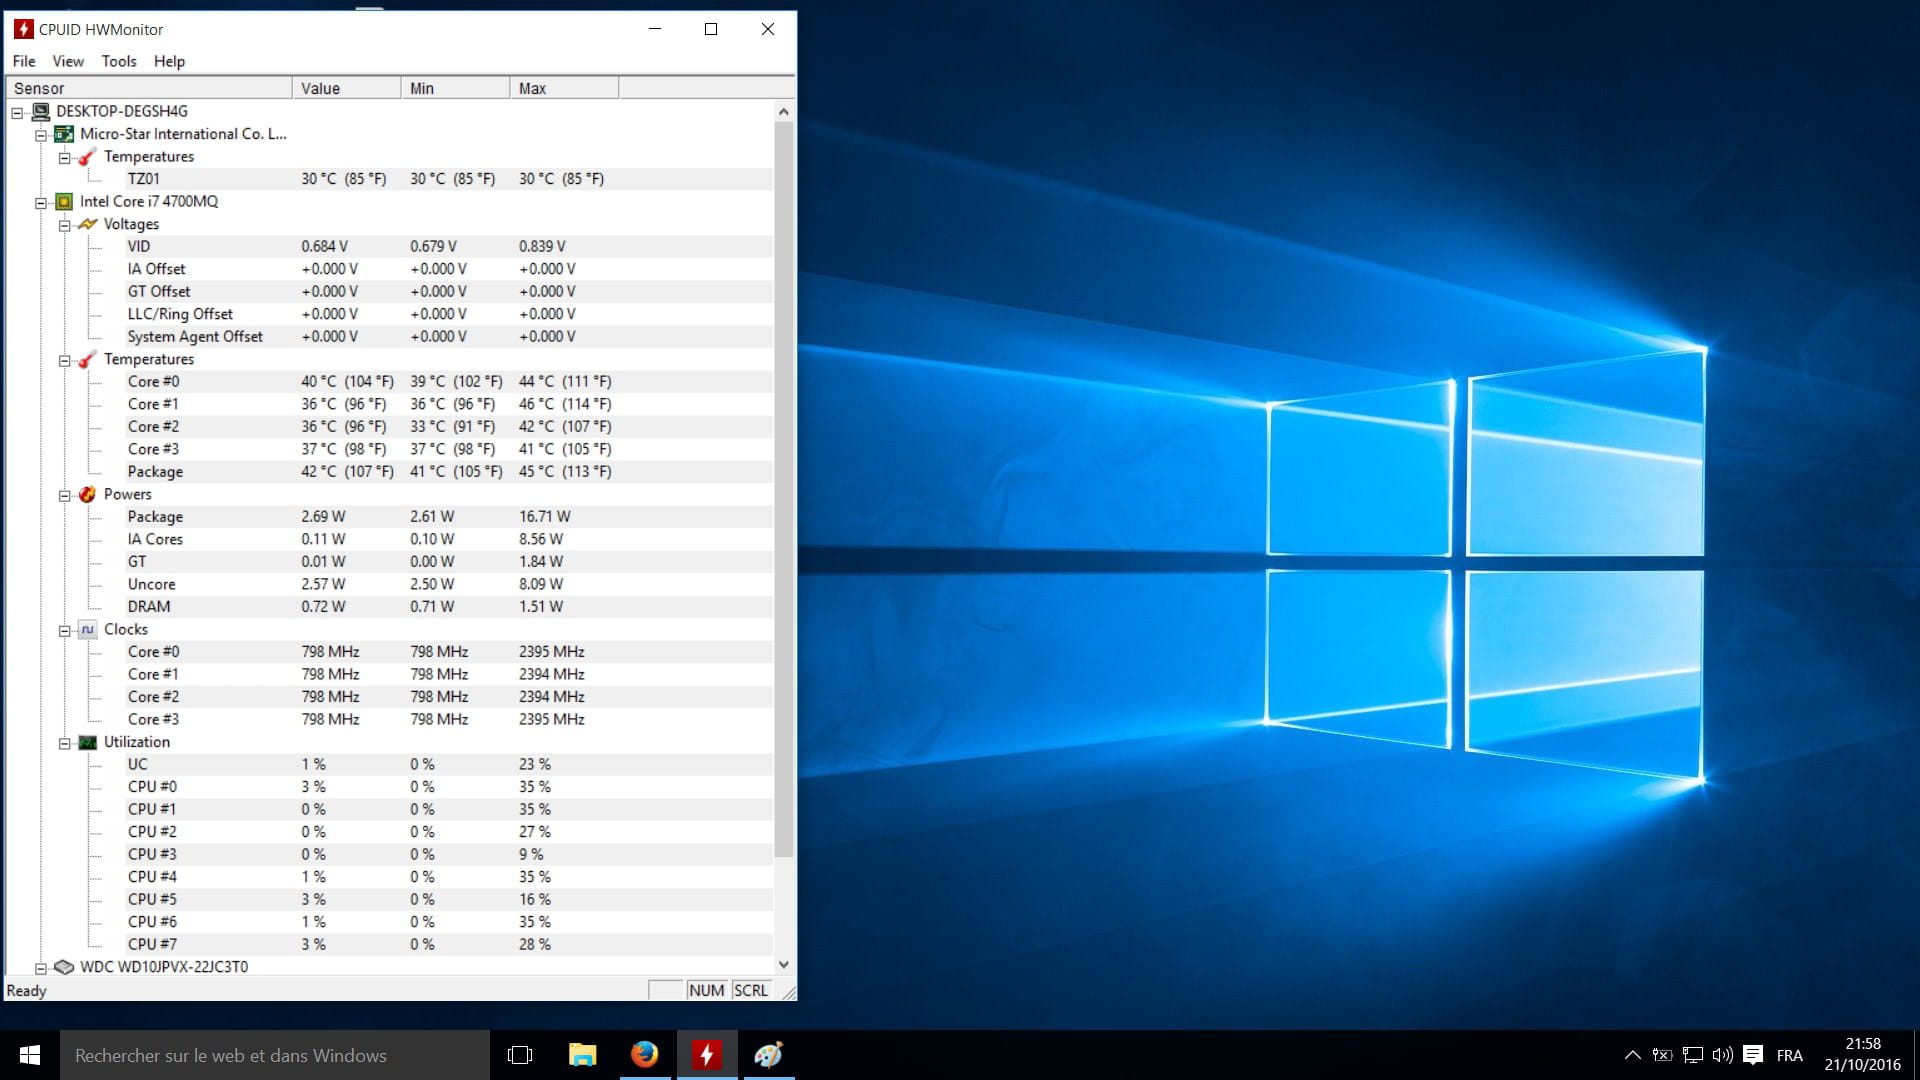Image resolution: width=1920 pixels, height=1080 pixels.
Task: Click the Utilization graph icon
Action: 88,742
